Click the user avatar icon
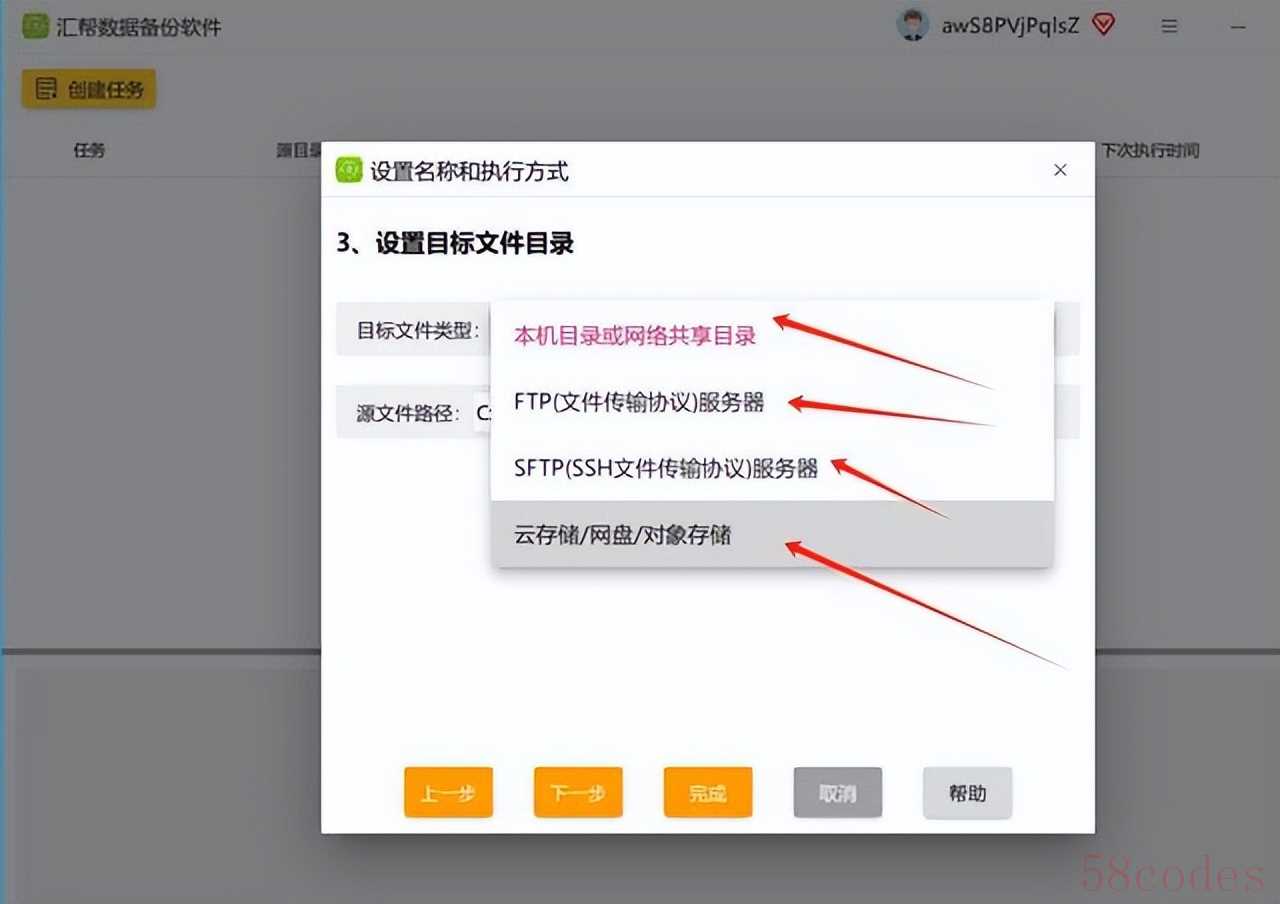Viewport: 1280px width, 904px height. [x=912, y=26]
